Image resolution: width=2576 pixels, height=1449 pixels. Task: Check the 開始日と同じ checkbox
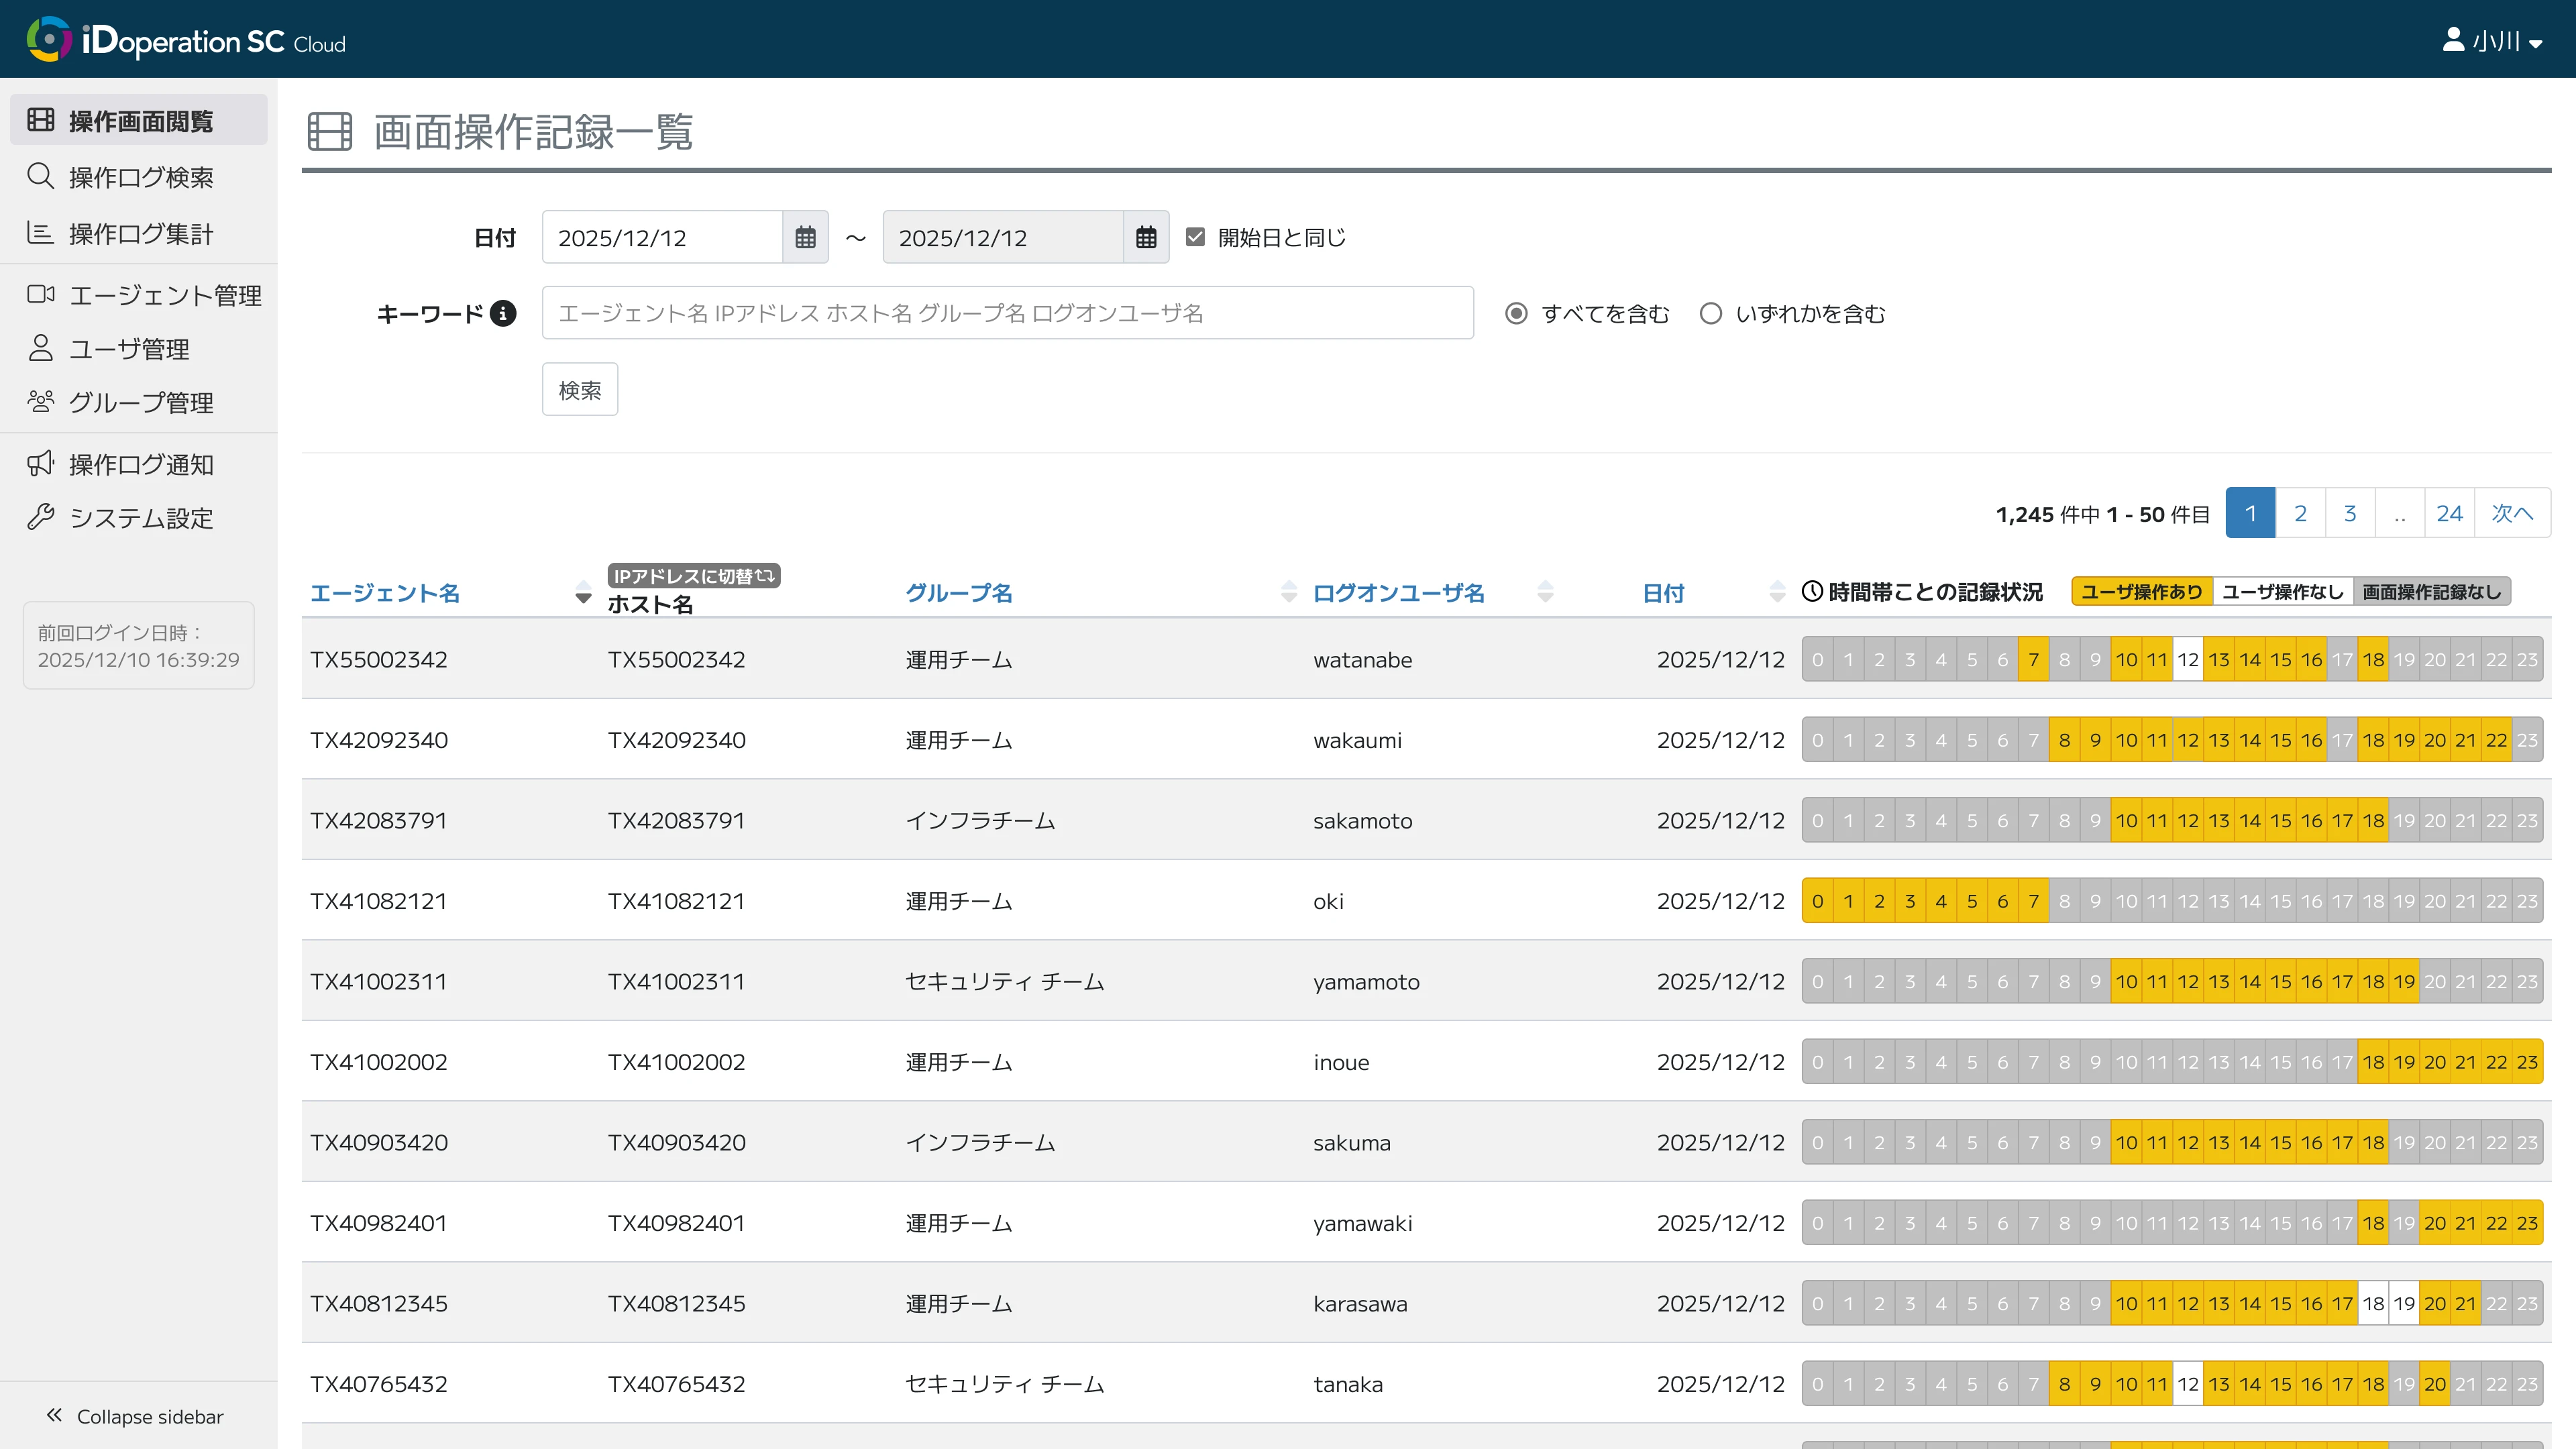click(1196, 237)
